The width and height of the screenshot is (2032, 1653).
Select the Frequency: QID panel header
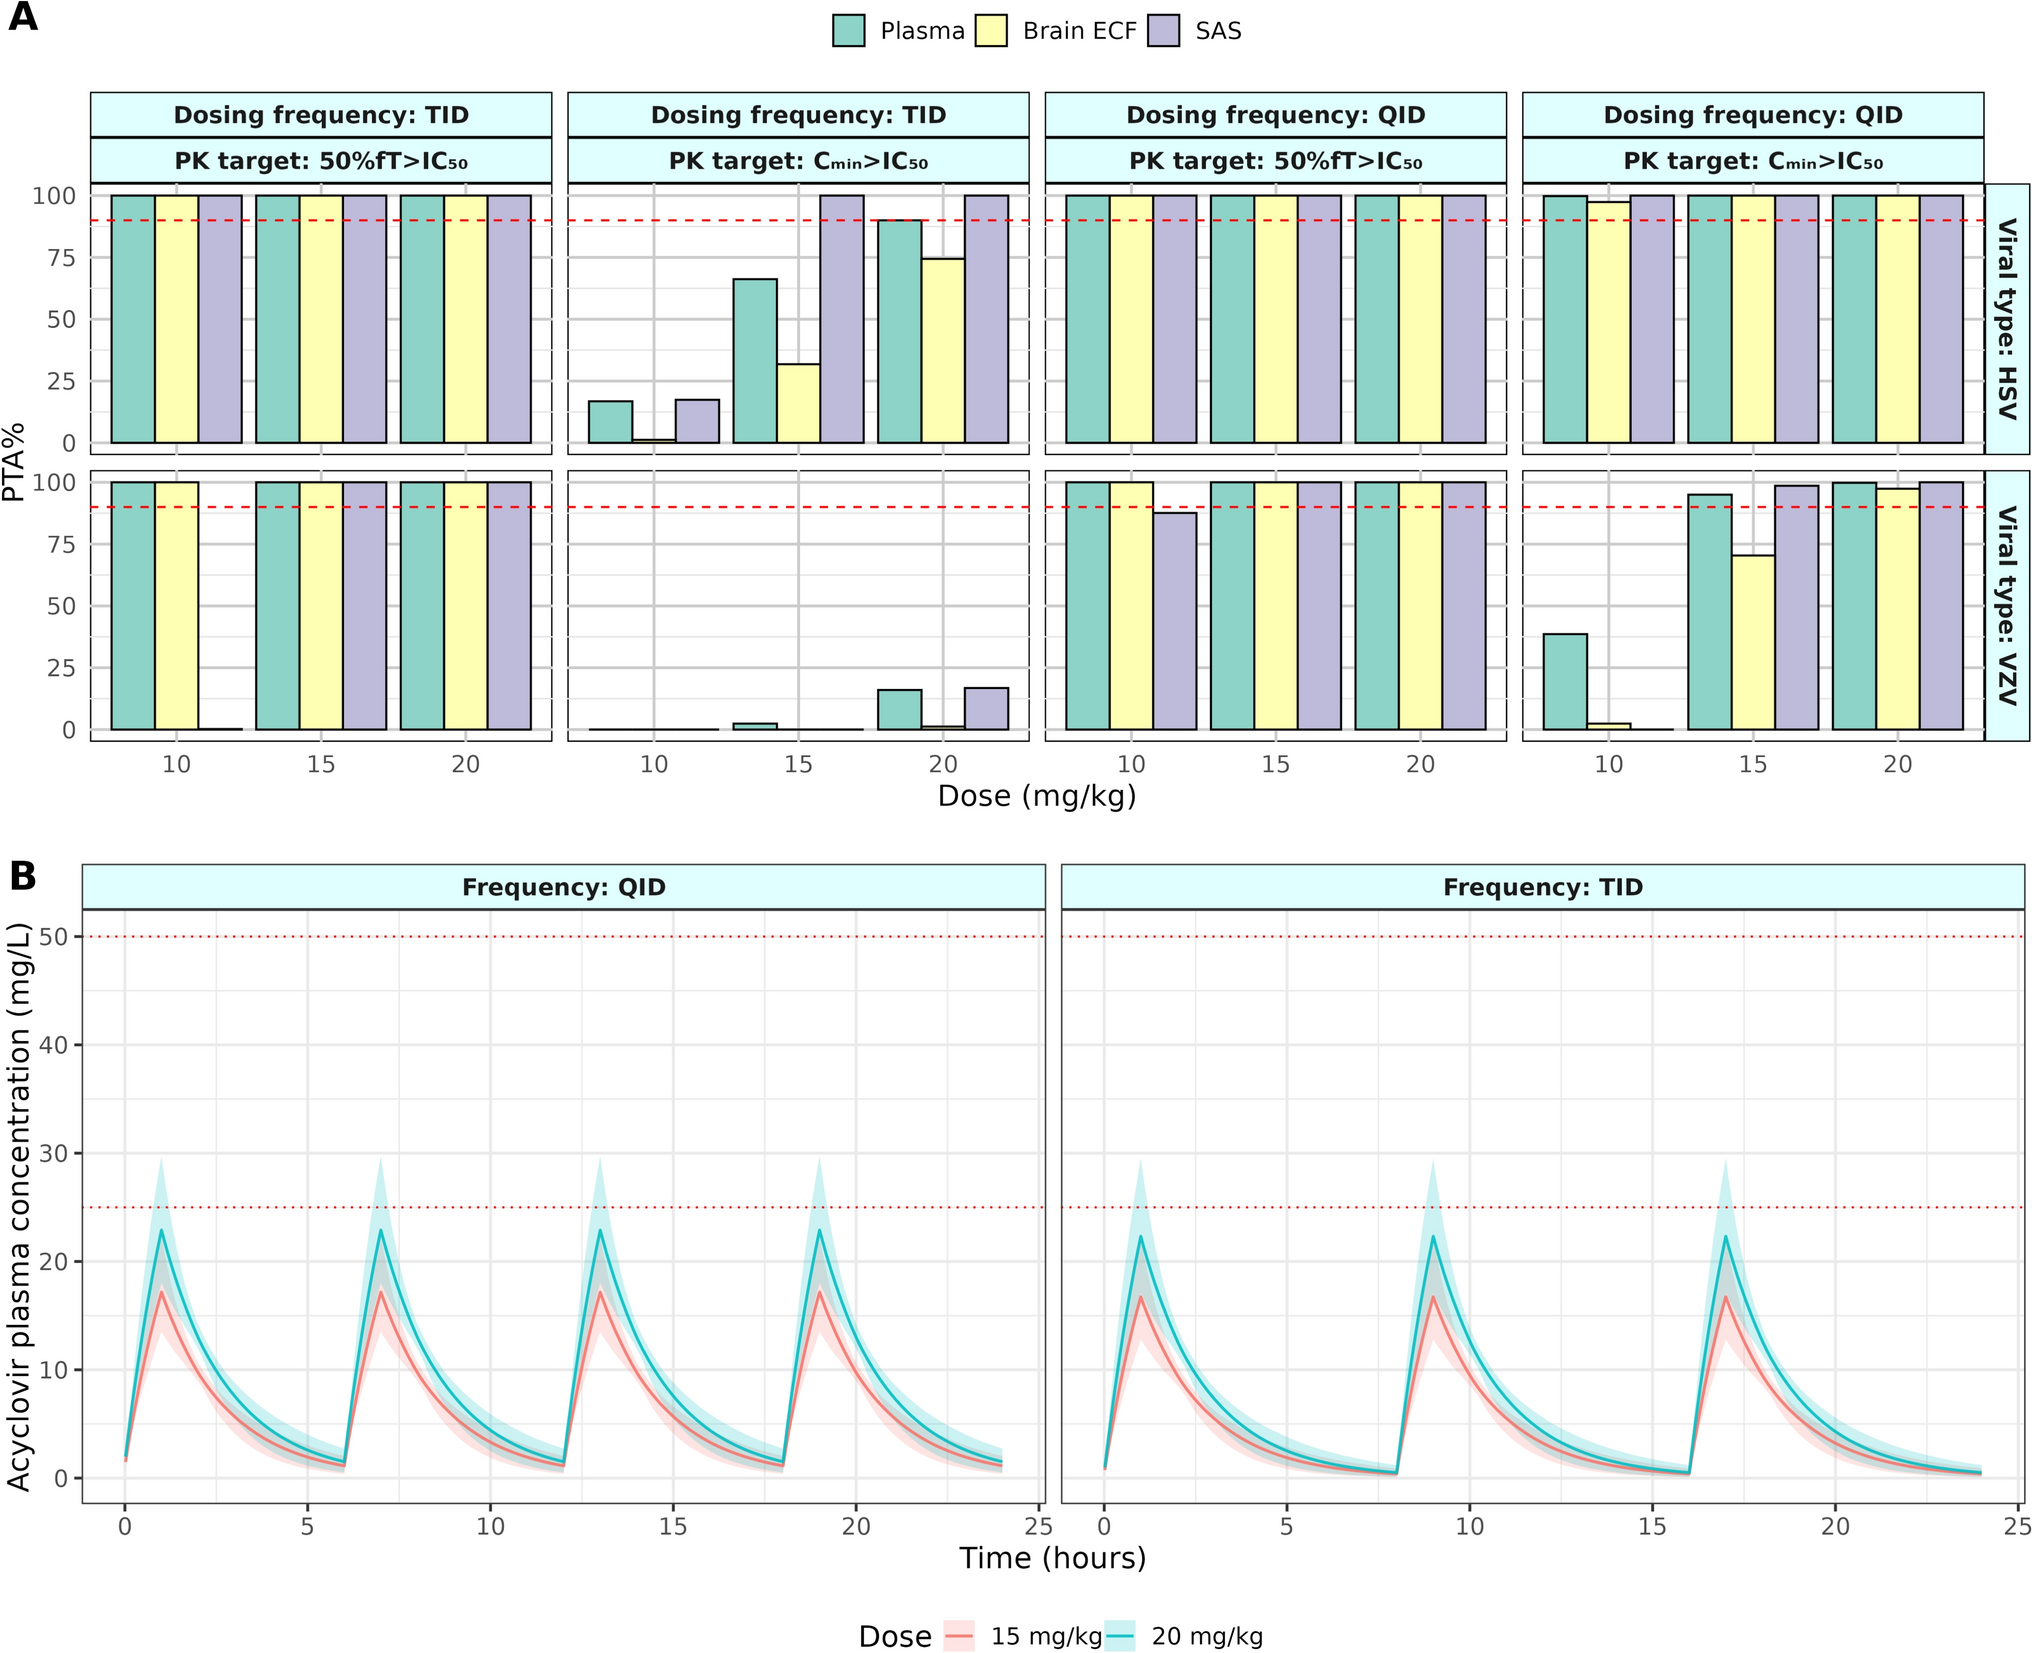563,887
